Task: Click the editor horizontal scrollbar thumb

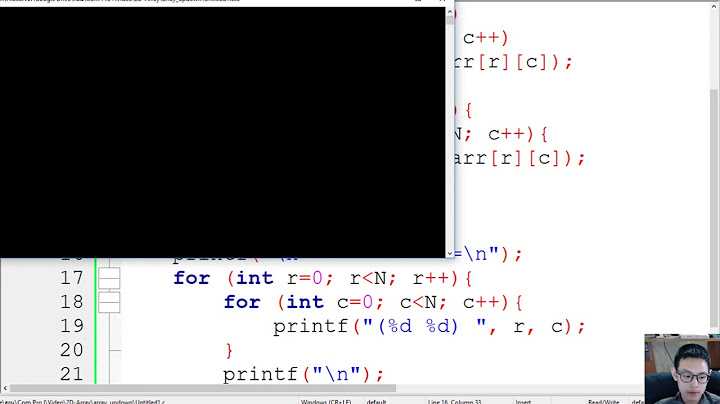Action: click(x=202, y=388)
